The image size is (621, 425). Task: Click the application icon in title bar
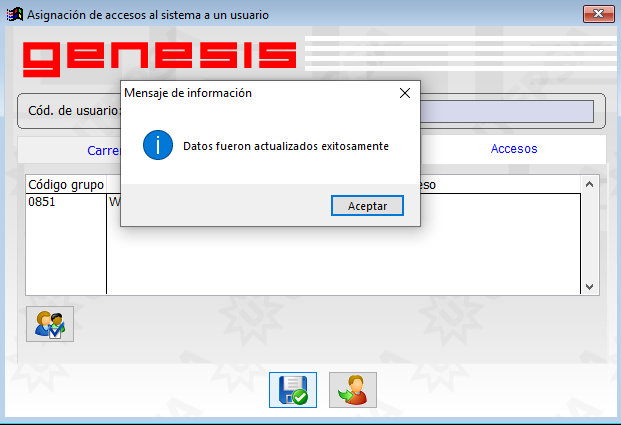point(15,15)
